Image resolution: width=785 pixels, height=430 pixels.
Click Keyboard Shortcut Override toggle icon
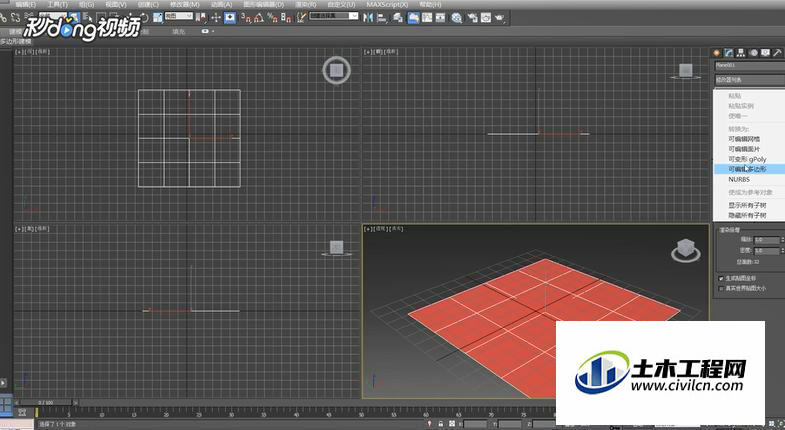coord(230,18)
